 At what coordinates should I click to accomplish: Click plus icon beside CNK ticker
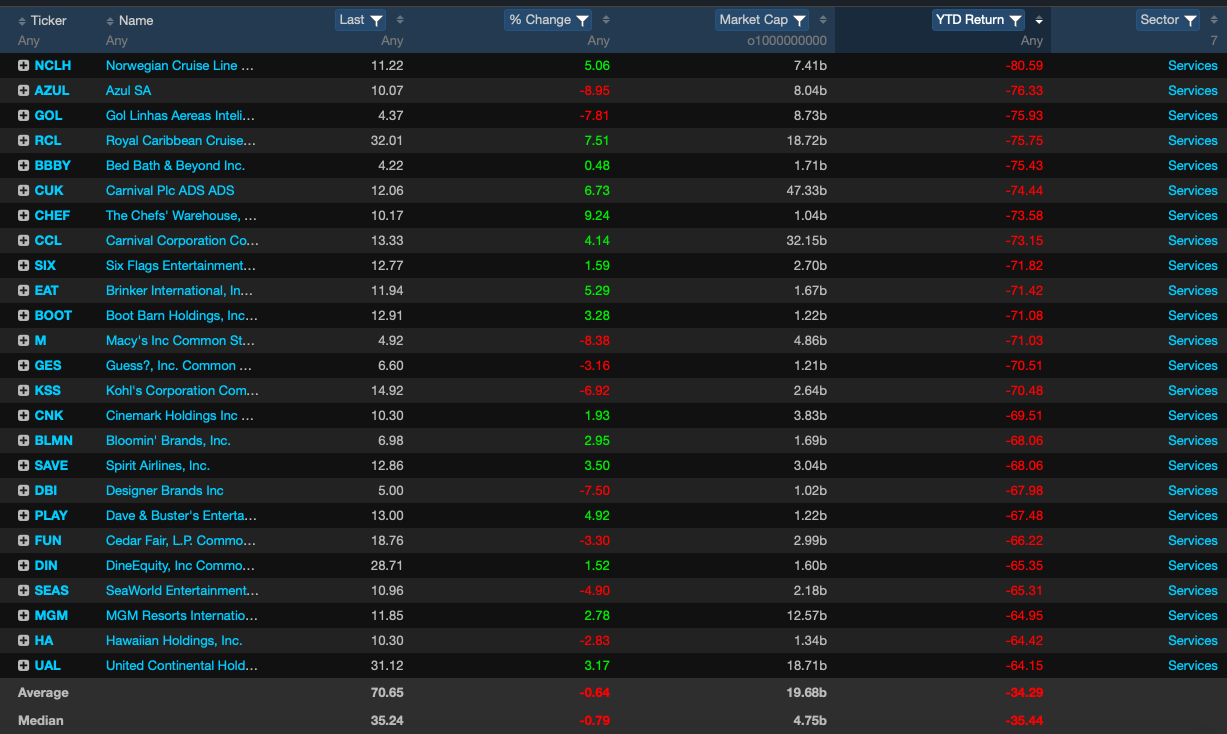[x=23, y=415]
